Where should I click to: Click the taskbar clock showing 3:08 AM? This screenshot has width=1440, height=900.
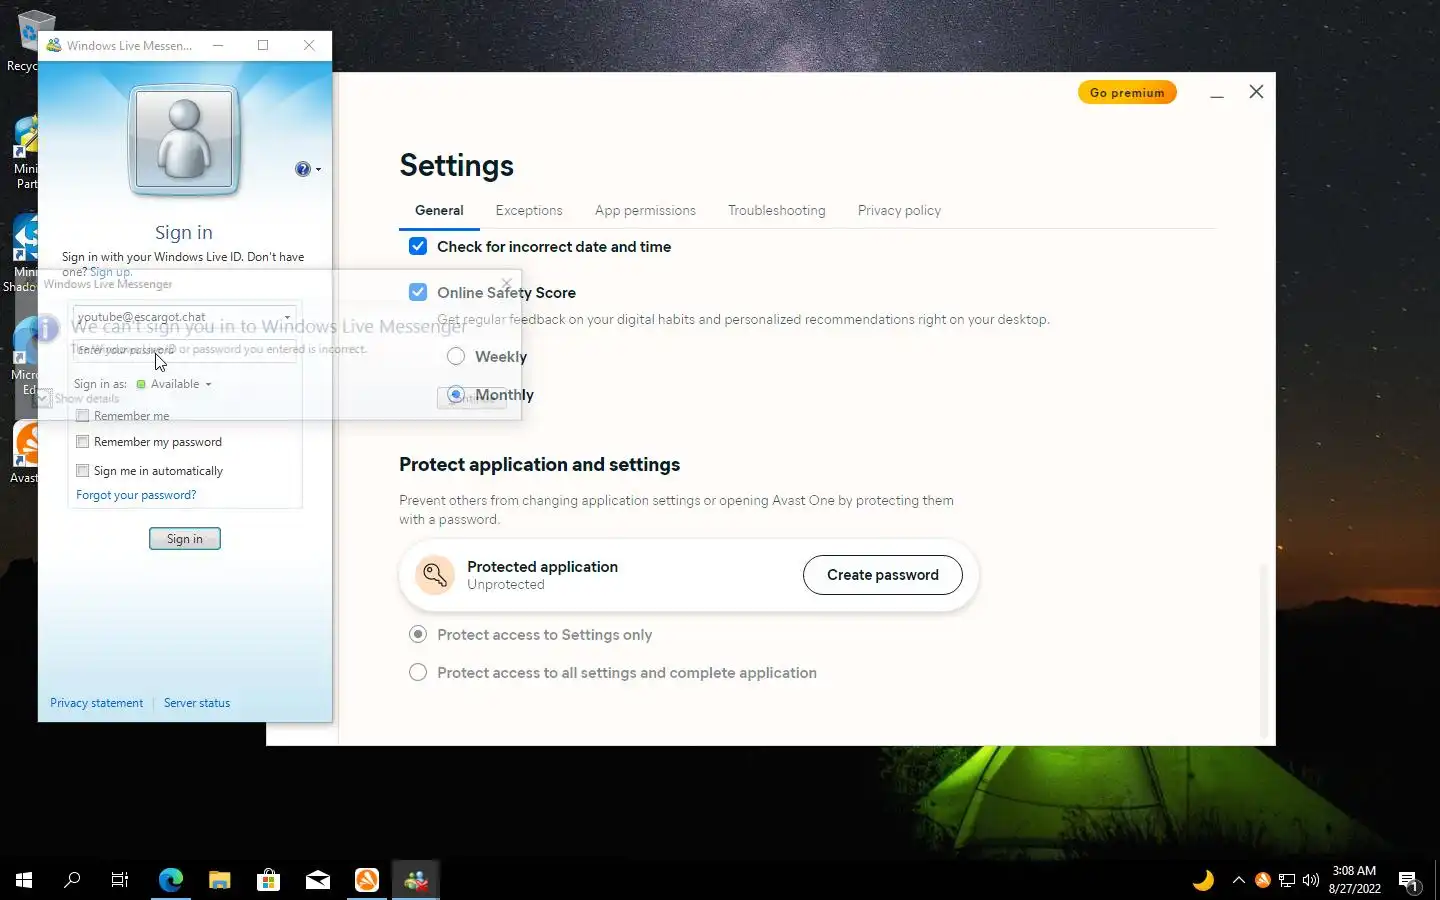coord(1355,880)
